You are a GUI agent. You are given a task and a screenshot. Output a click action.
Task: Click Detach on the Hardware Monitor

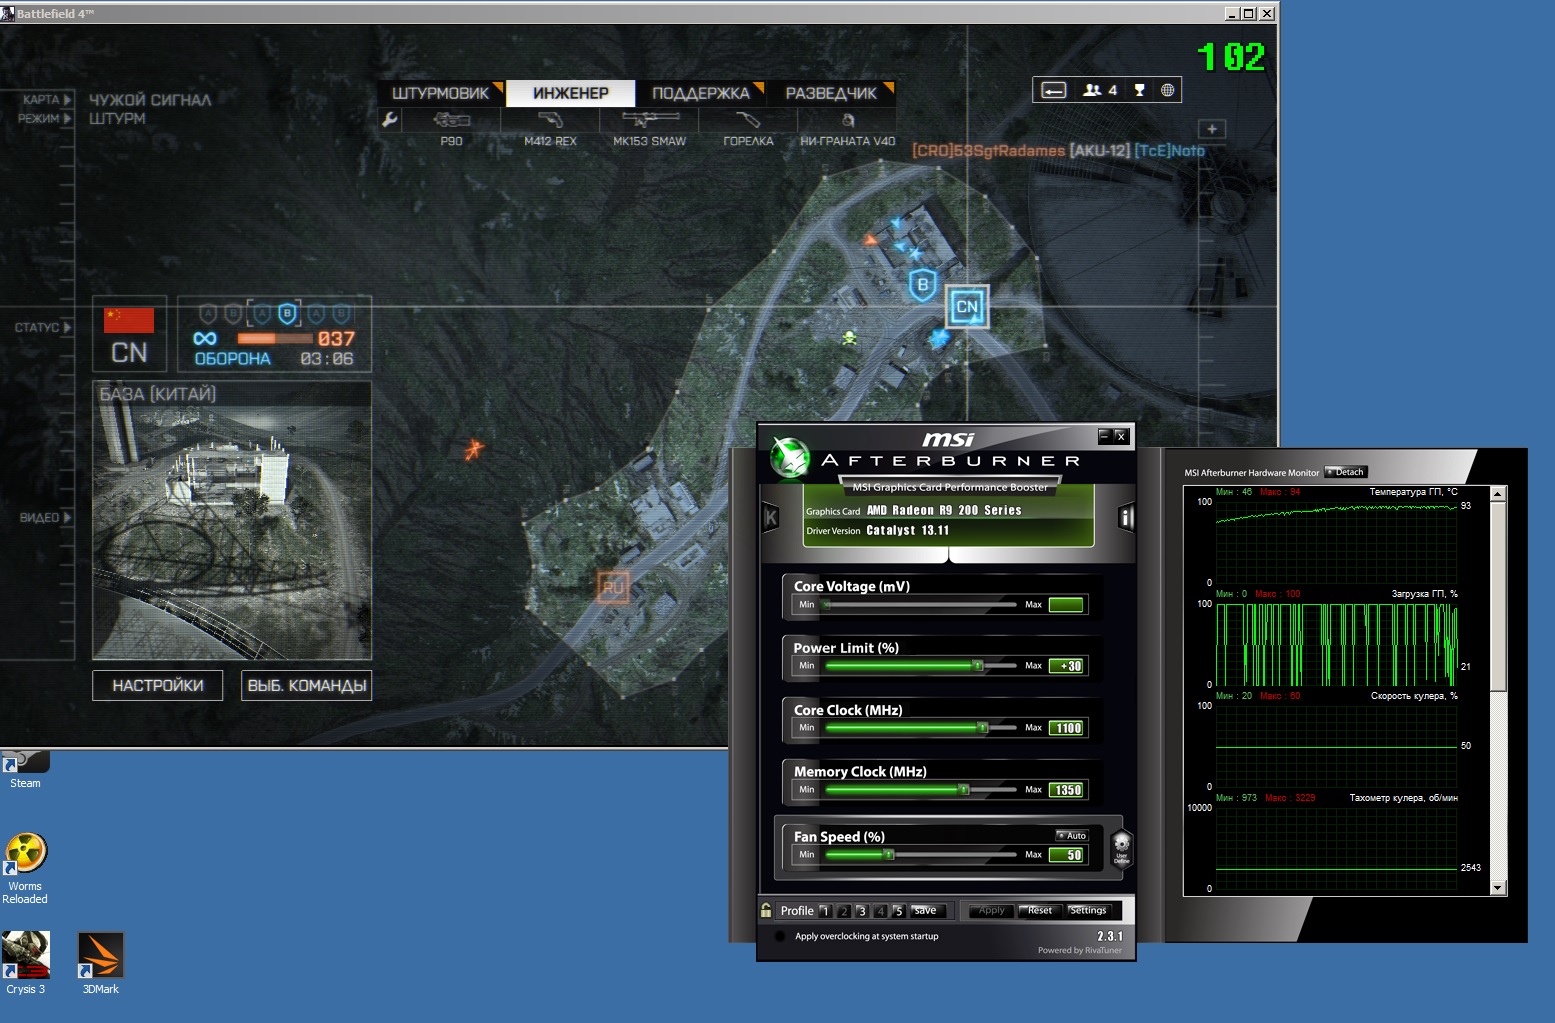pos(1346,472)
